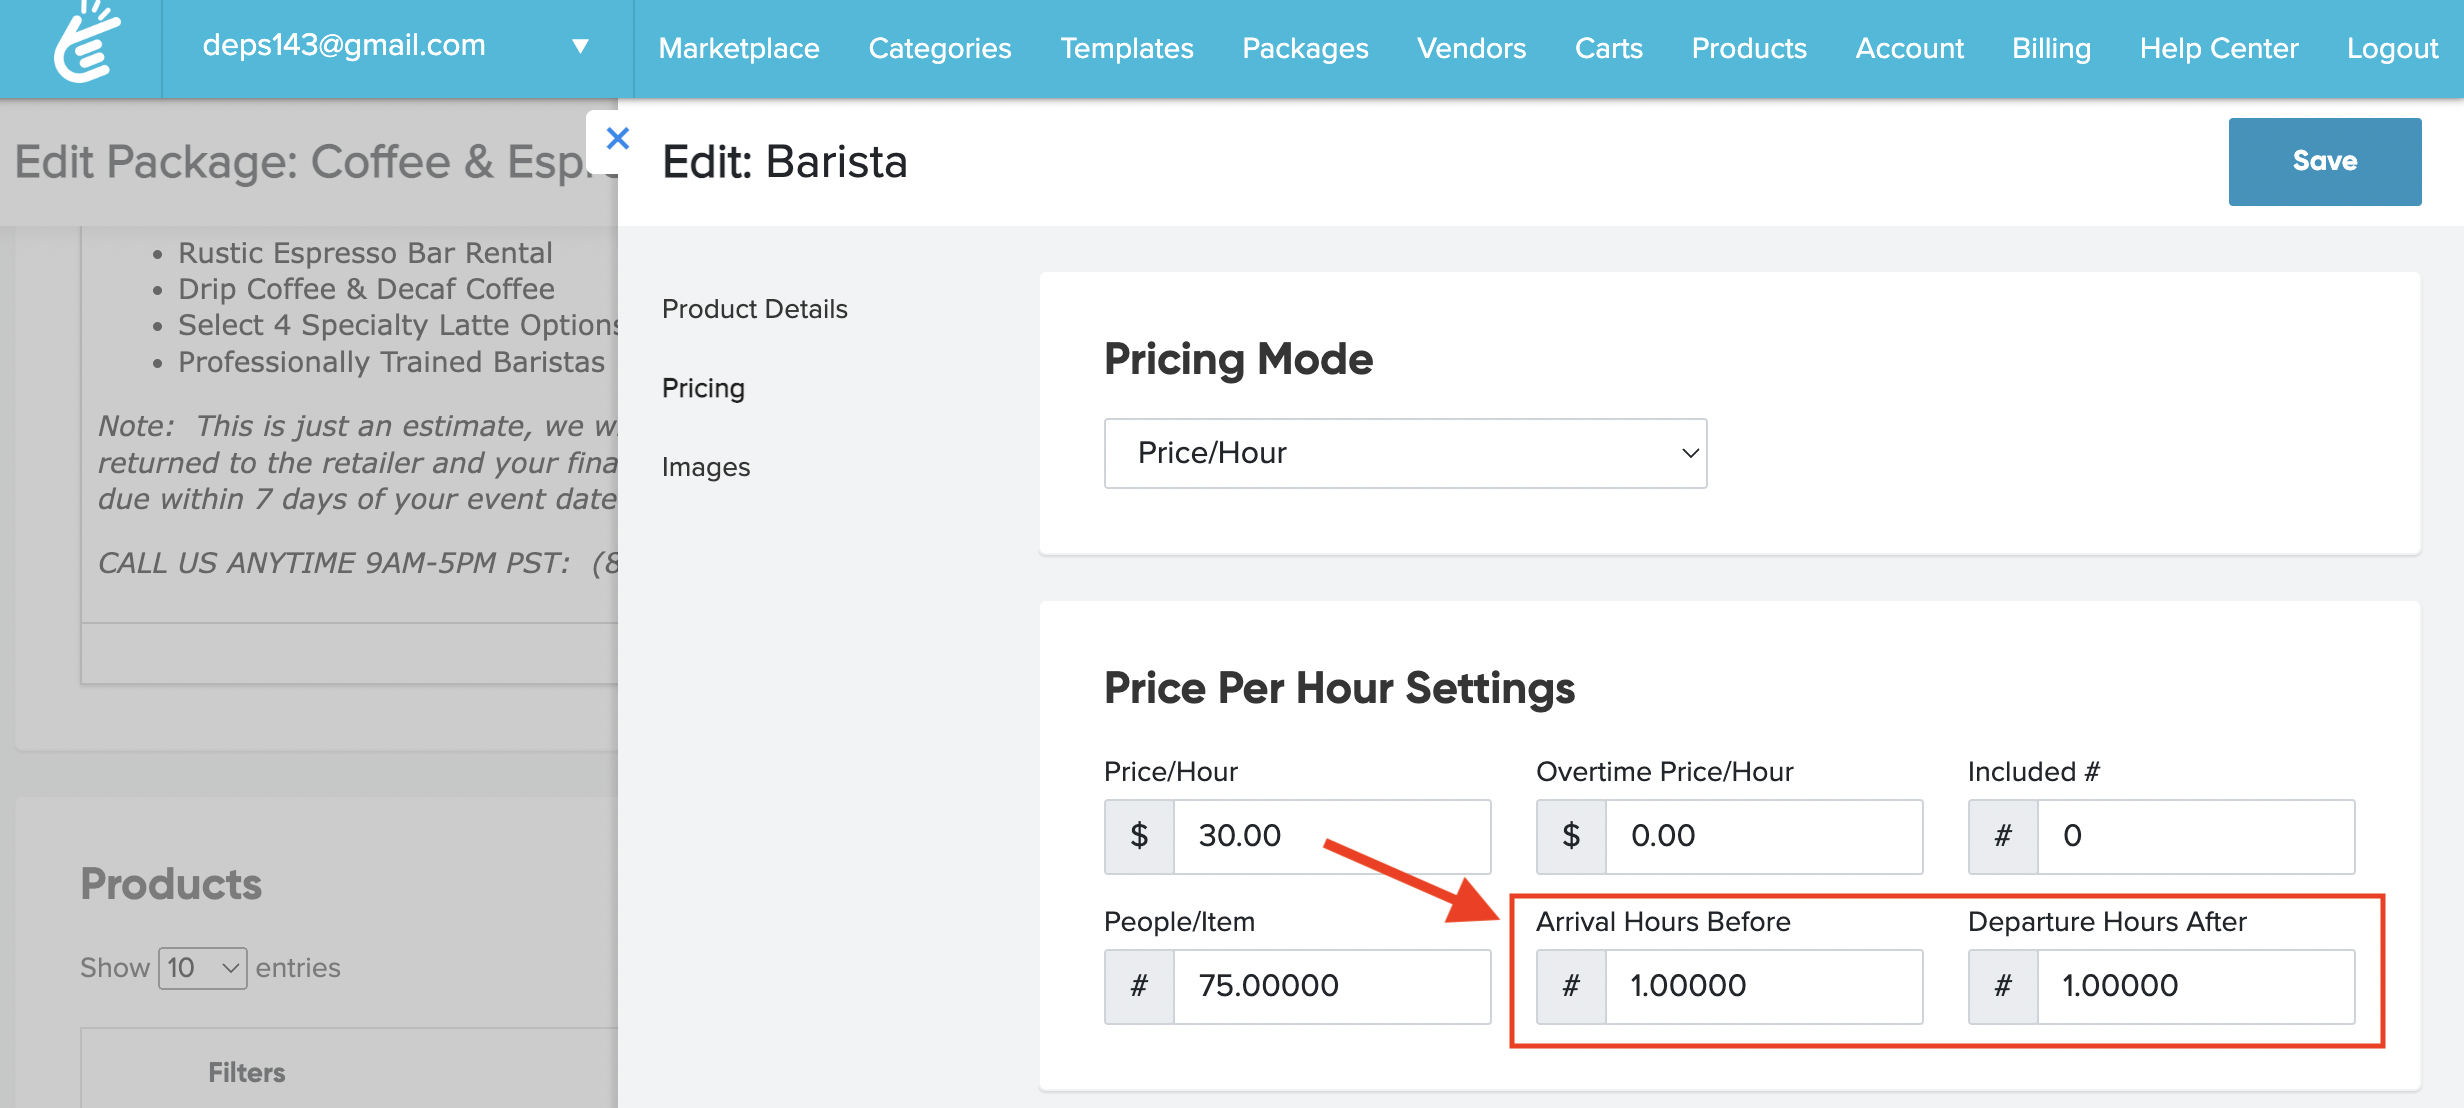Open the Pricing Mode dropdown
Screen dimensions: 2464x1108
1404,453
